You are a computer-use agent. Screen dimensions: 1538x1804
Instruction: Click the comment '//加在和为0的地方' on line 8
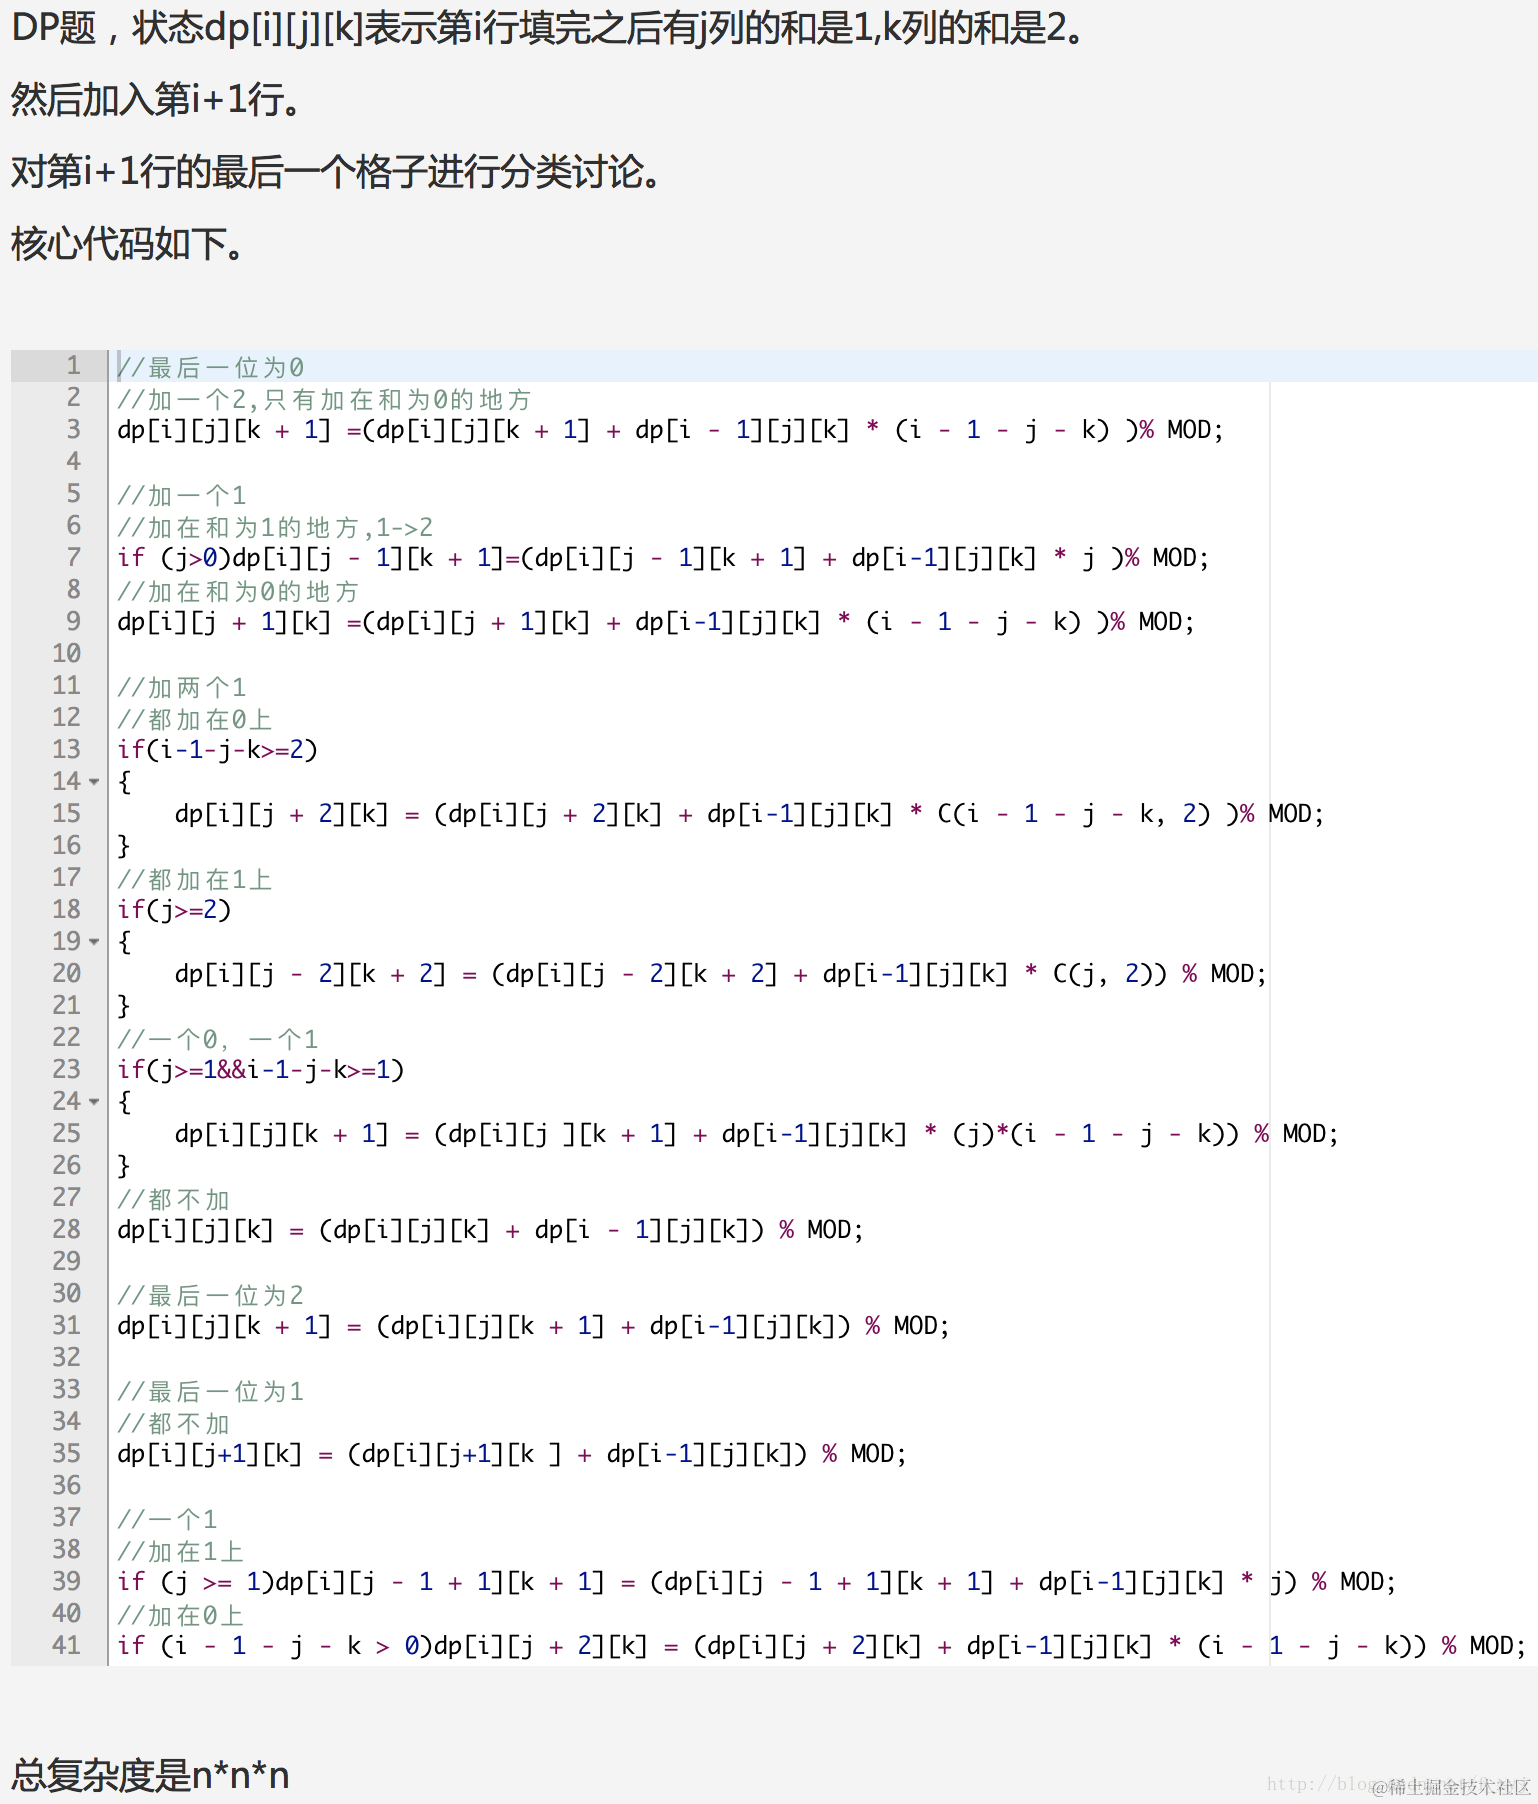coord(238,591)
